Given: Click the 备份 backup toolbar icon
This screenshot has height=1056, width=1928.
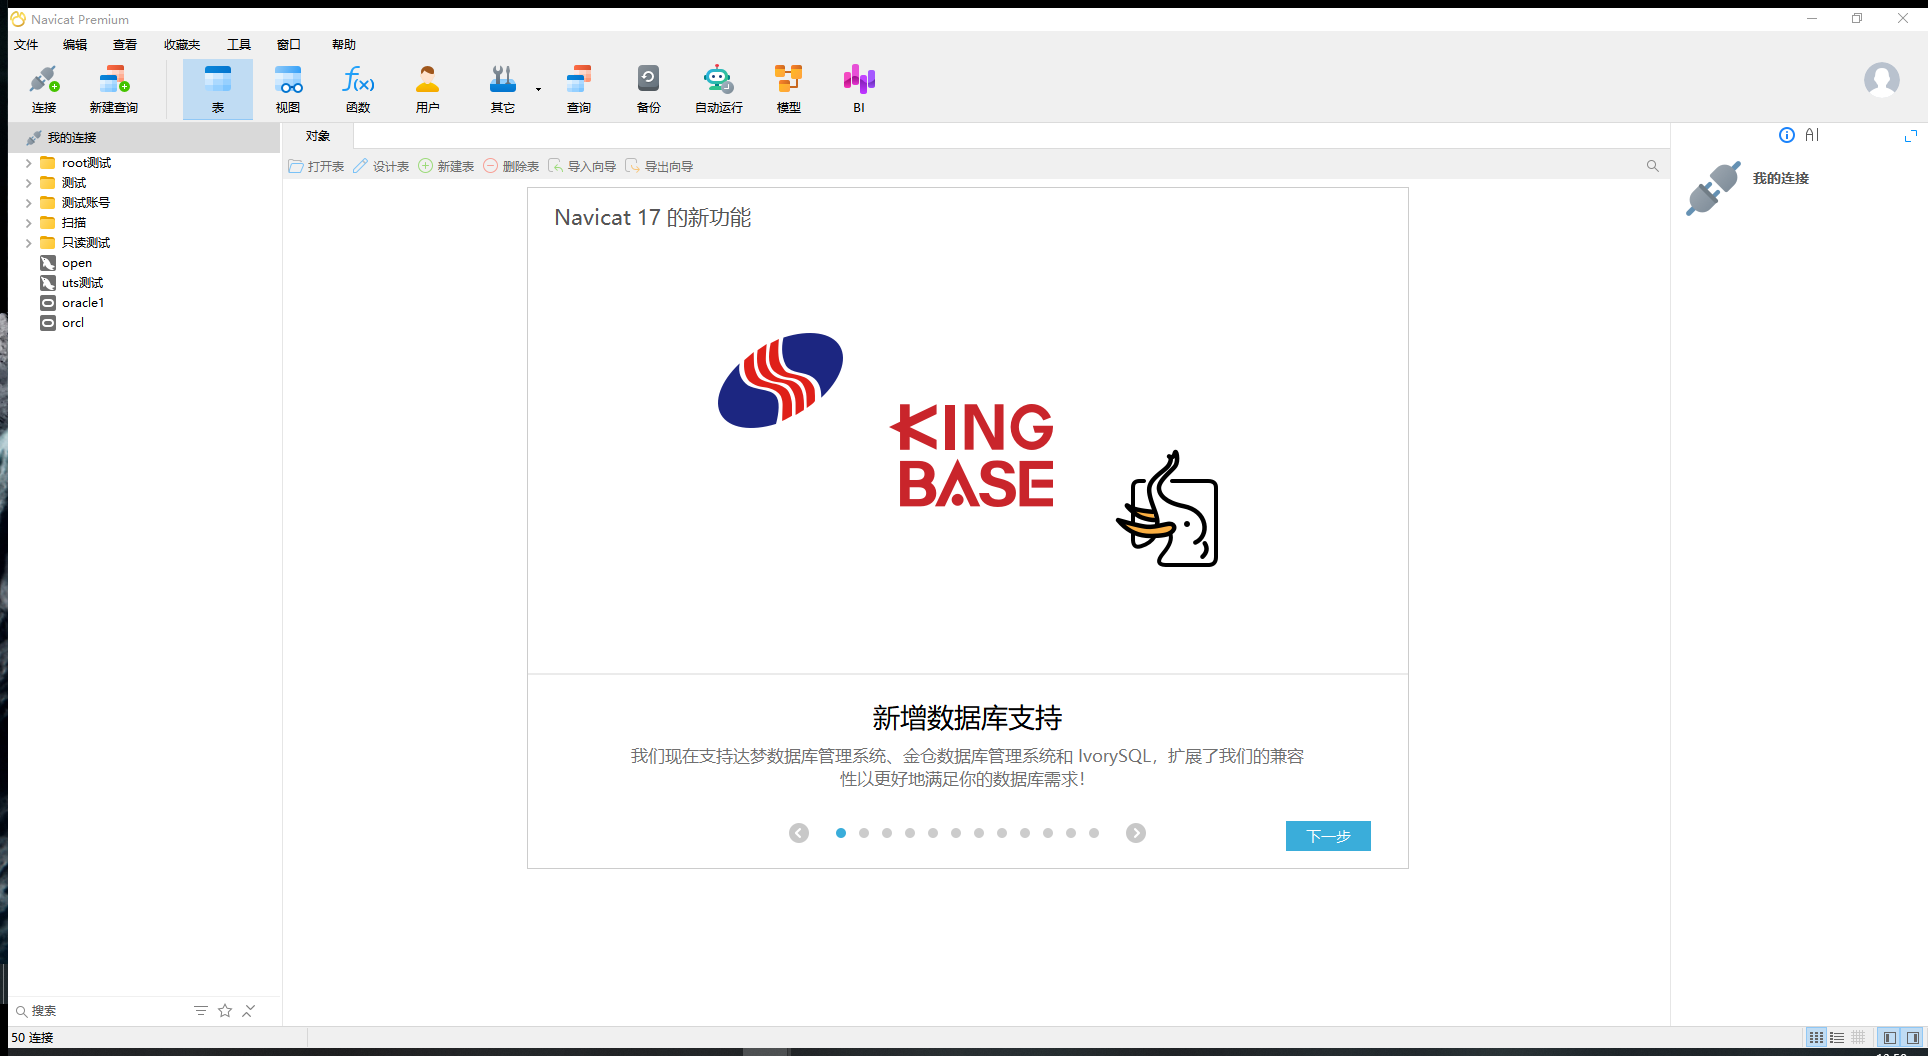Looking at the screenshot, I should 649,89.
